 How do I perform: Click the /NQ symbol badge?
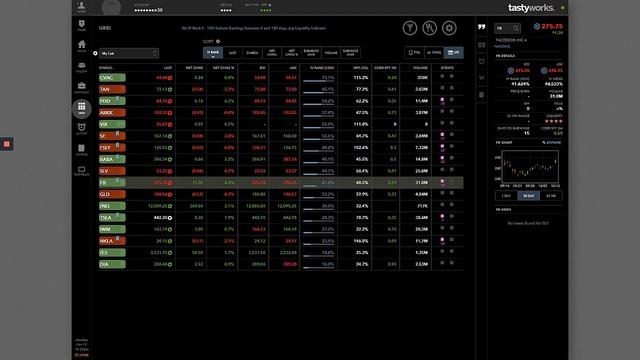coord(112,206)
